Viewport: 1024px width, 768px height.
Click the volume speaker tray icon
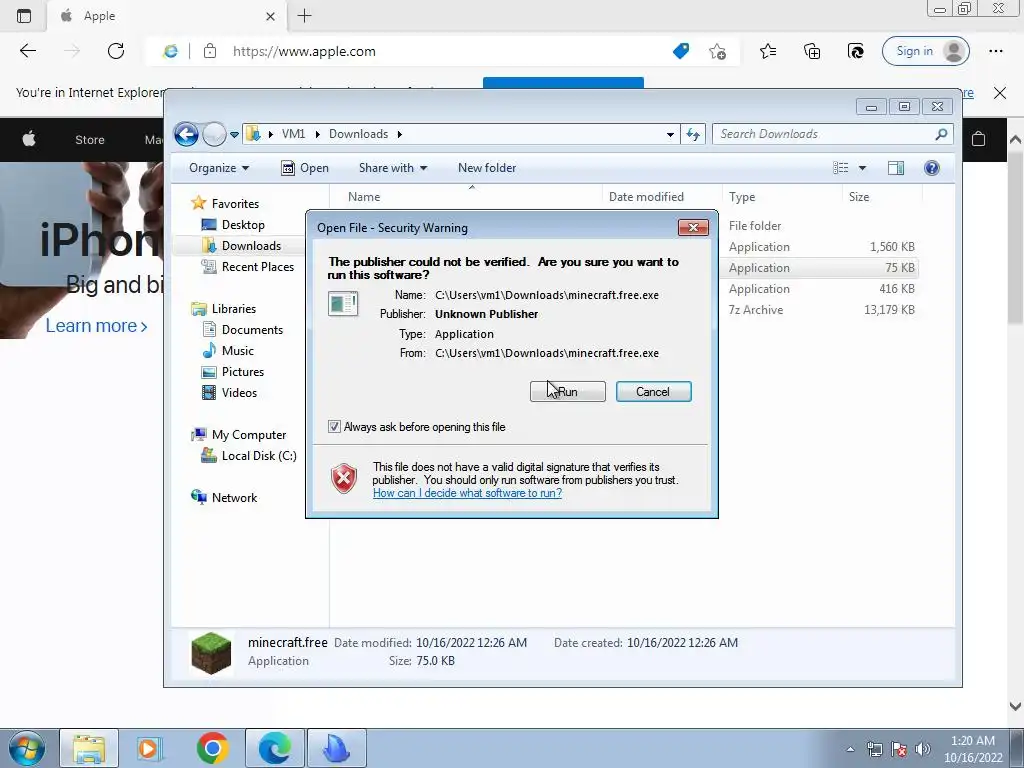pyautogui.click(x=923, y=749)
